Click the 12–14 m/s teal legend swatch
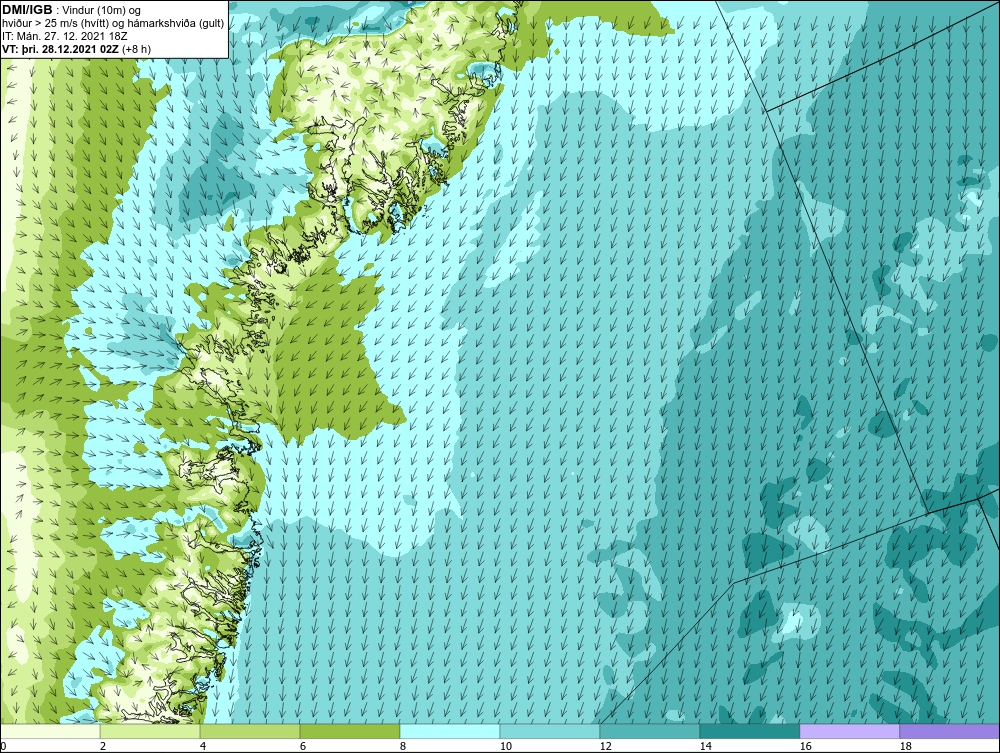 point(650,731)
